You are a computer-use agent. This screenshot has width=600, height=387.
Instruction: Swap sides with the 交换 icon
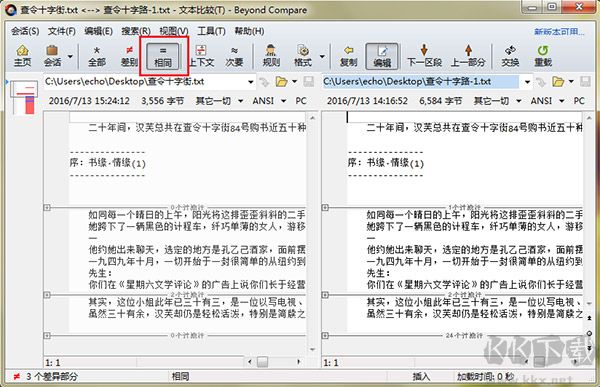[x=510, y=56]
